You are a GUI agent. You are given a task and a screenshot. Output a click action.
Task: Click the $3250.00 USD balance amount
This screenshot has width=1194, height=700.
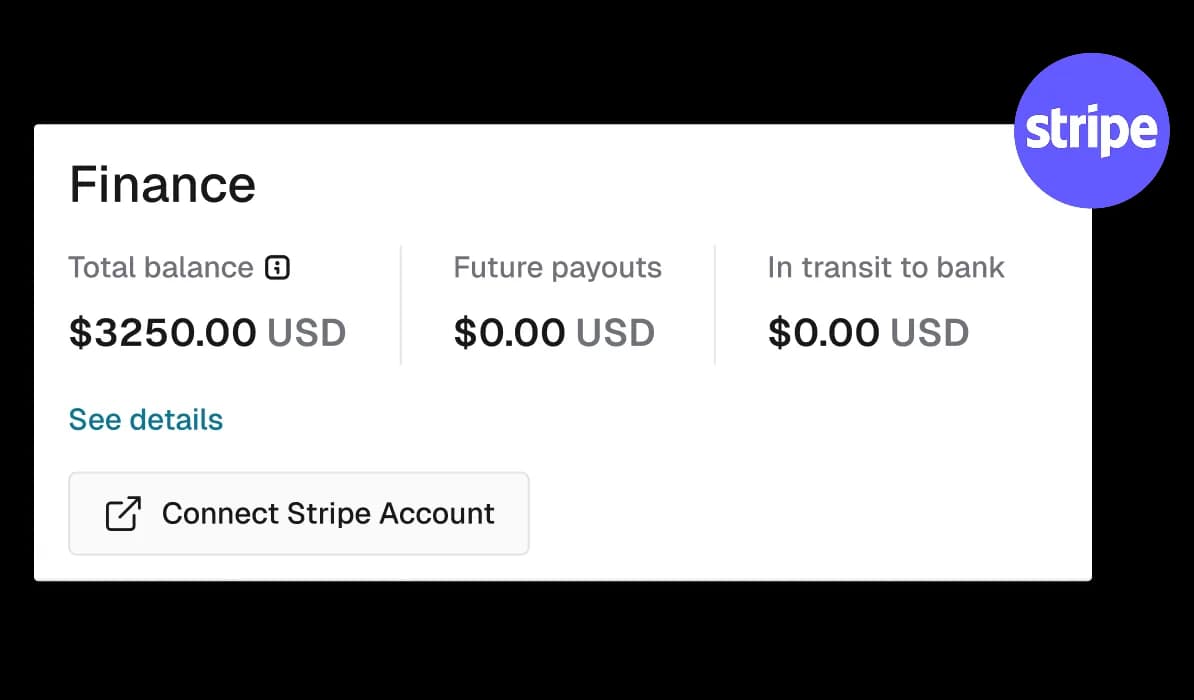207,332
